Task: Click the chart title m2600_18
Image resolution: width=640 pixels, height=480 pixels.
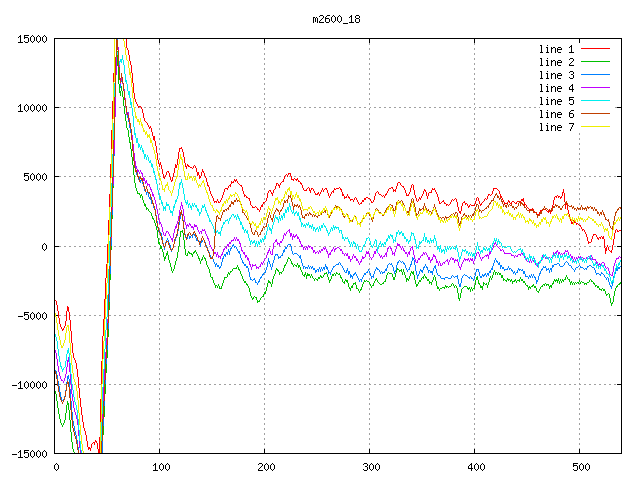Action: pyautogui.click(x=338, y=19)
